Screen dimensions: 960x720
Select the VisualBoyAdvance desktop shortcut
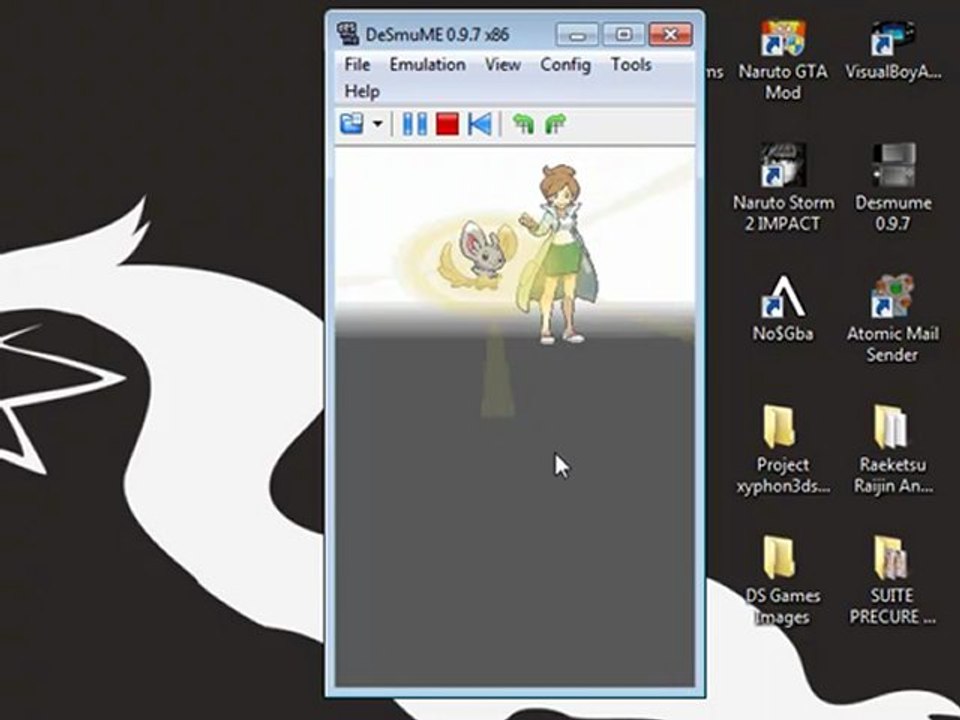pos(893,50)
